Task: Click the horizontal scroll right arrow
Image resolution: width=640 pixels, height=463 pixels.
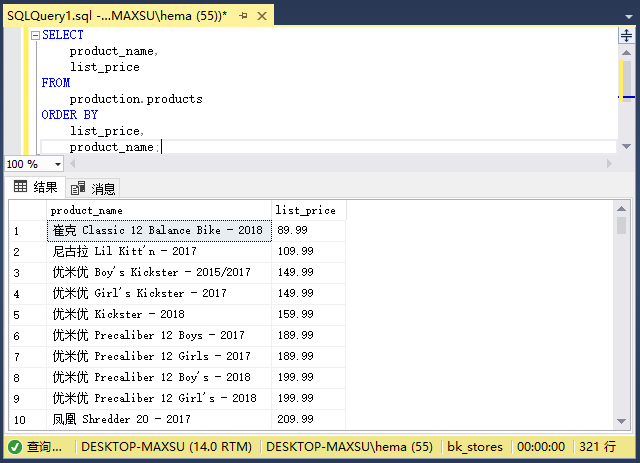Action: [609, 164]
